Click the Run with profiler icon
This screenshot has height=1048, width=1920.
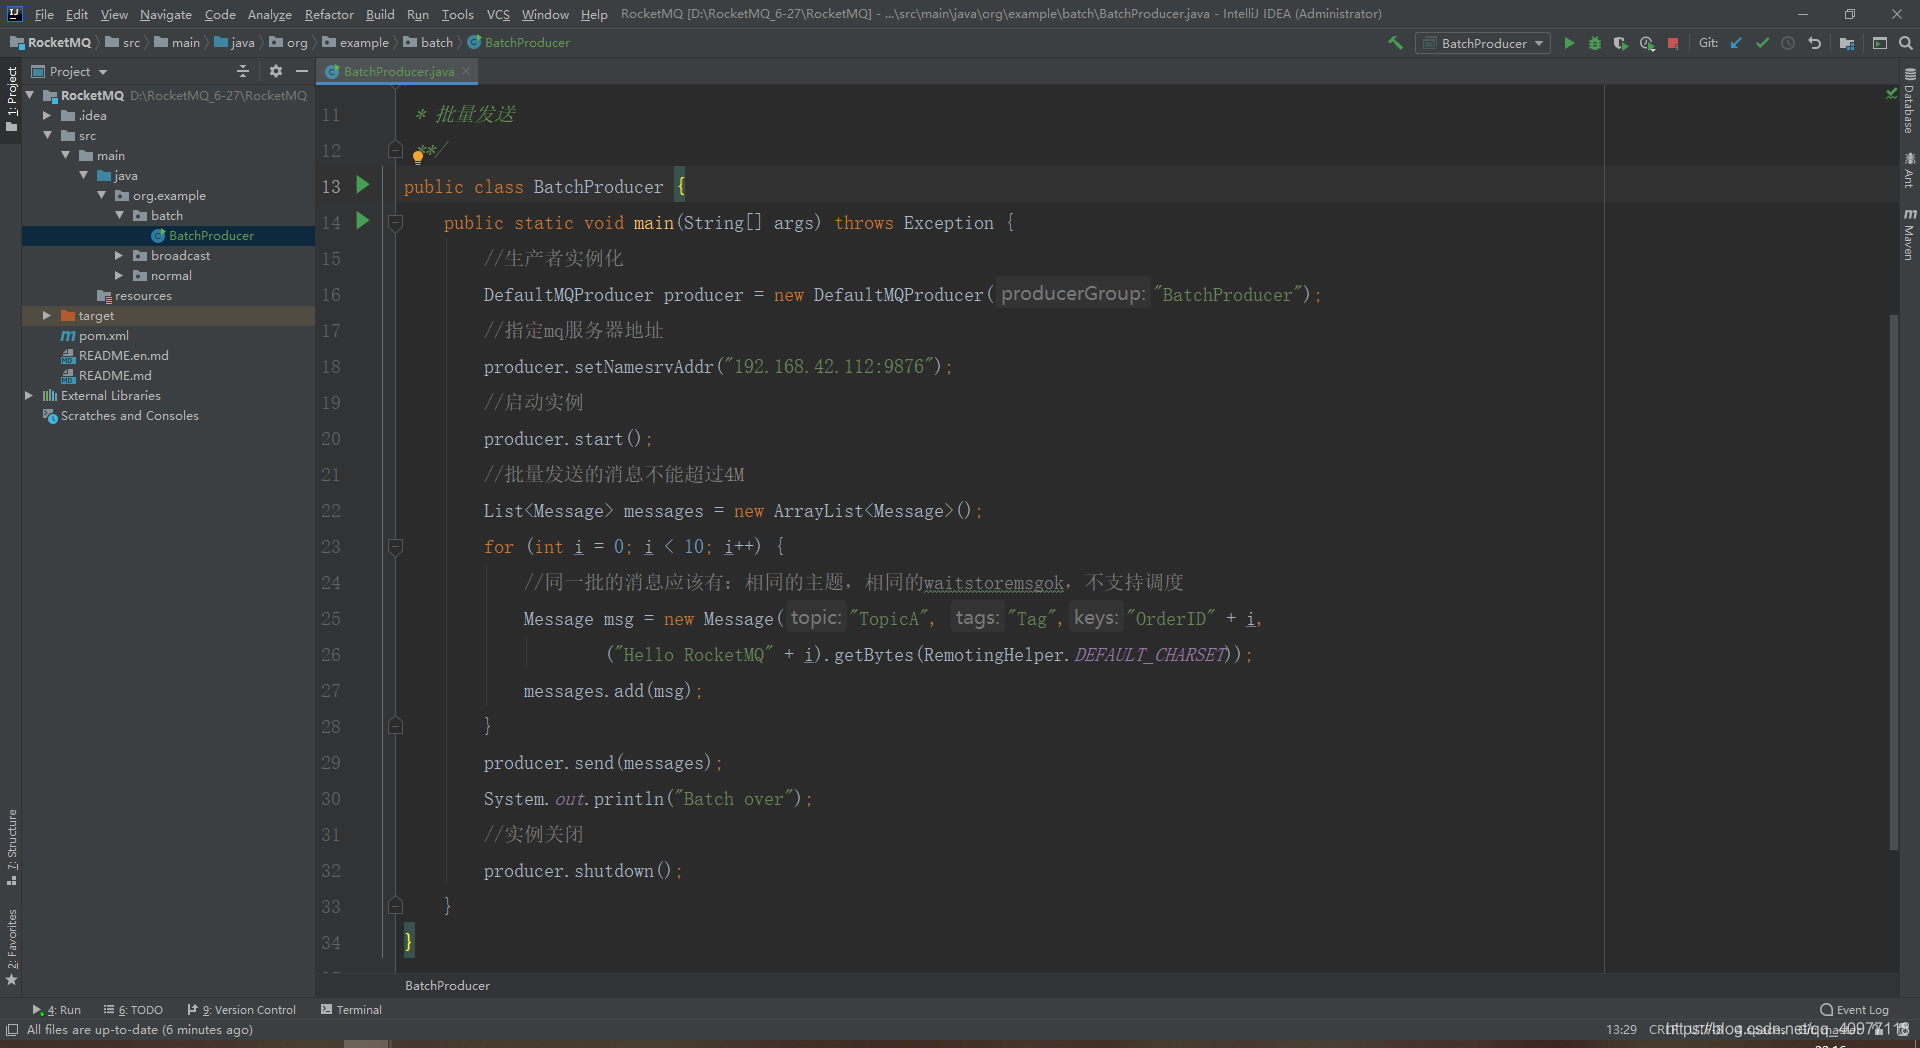pos(1647,43)
